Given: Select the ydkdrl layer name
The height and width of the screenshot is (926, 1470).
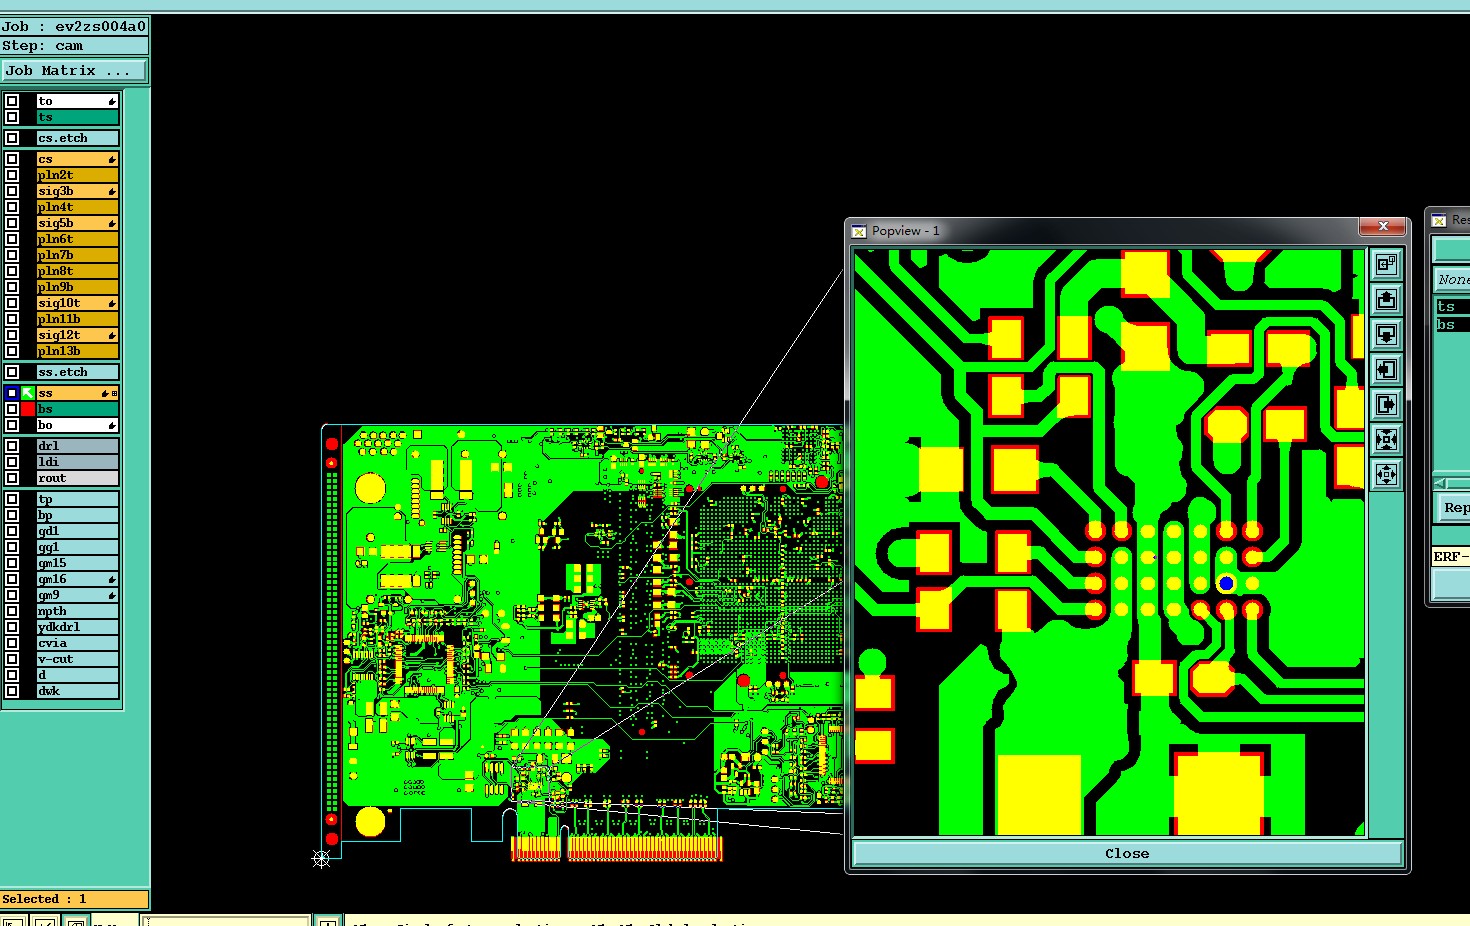Looking at the screenshot, I should [77, 627].
